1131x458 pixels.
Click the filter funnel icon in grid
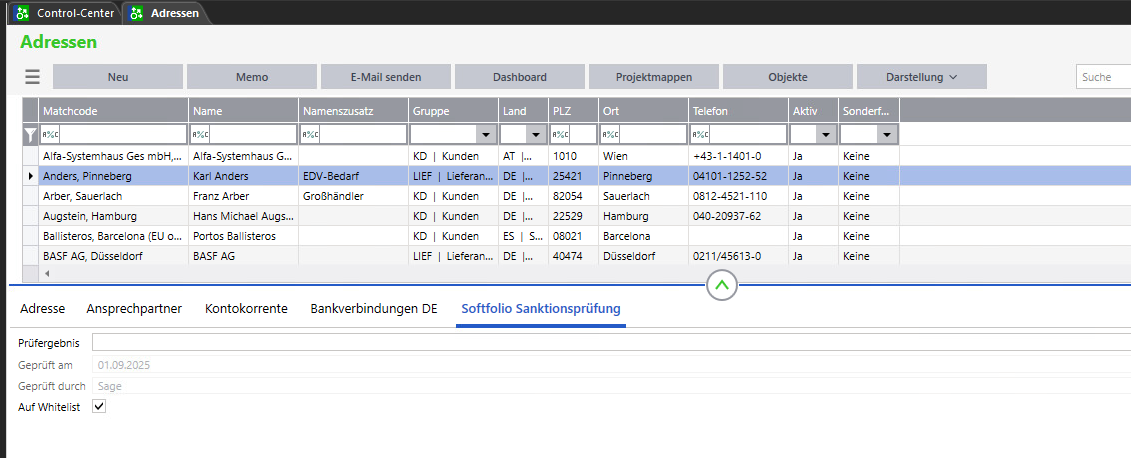(30, 134)
